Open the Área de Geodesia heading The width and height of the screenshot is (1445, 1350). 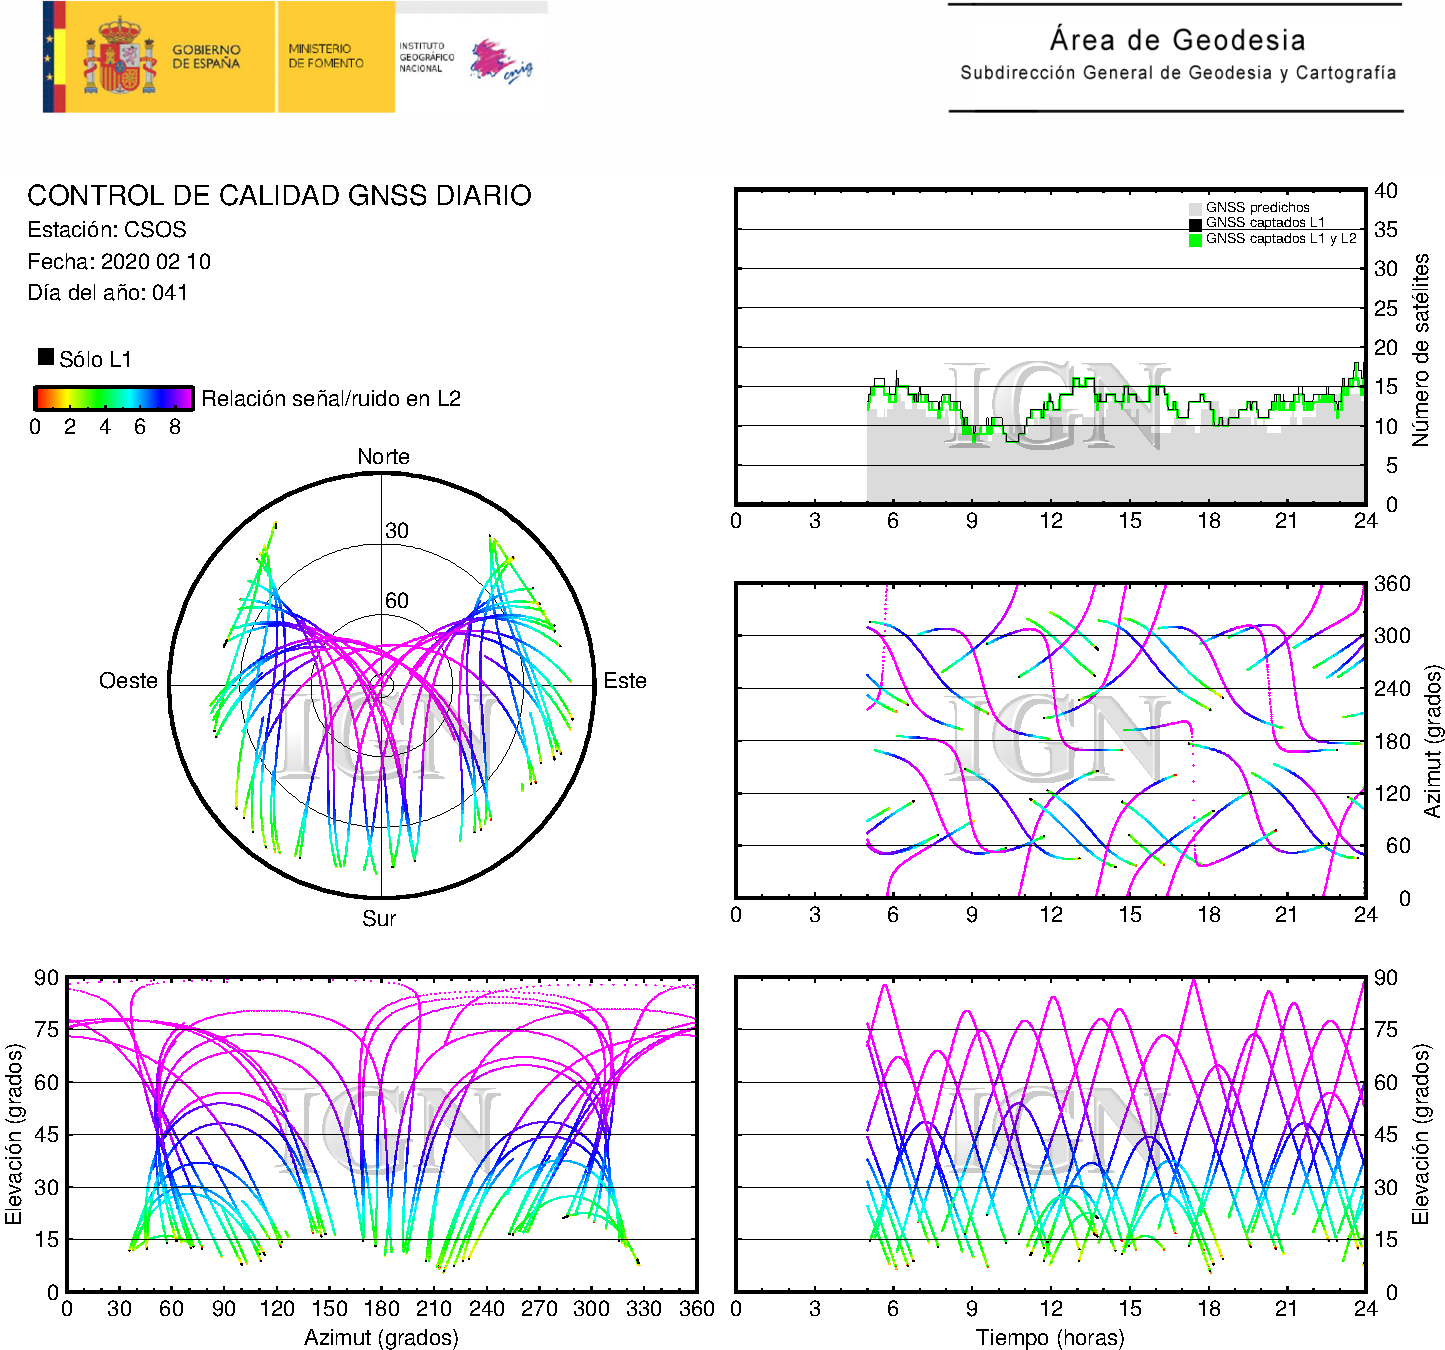(1177, 40)
